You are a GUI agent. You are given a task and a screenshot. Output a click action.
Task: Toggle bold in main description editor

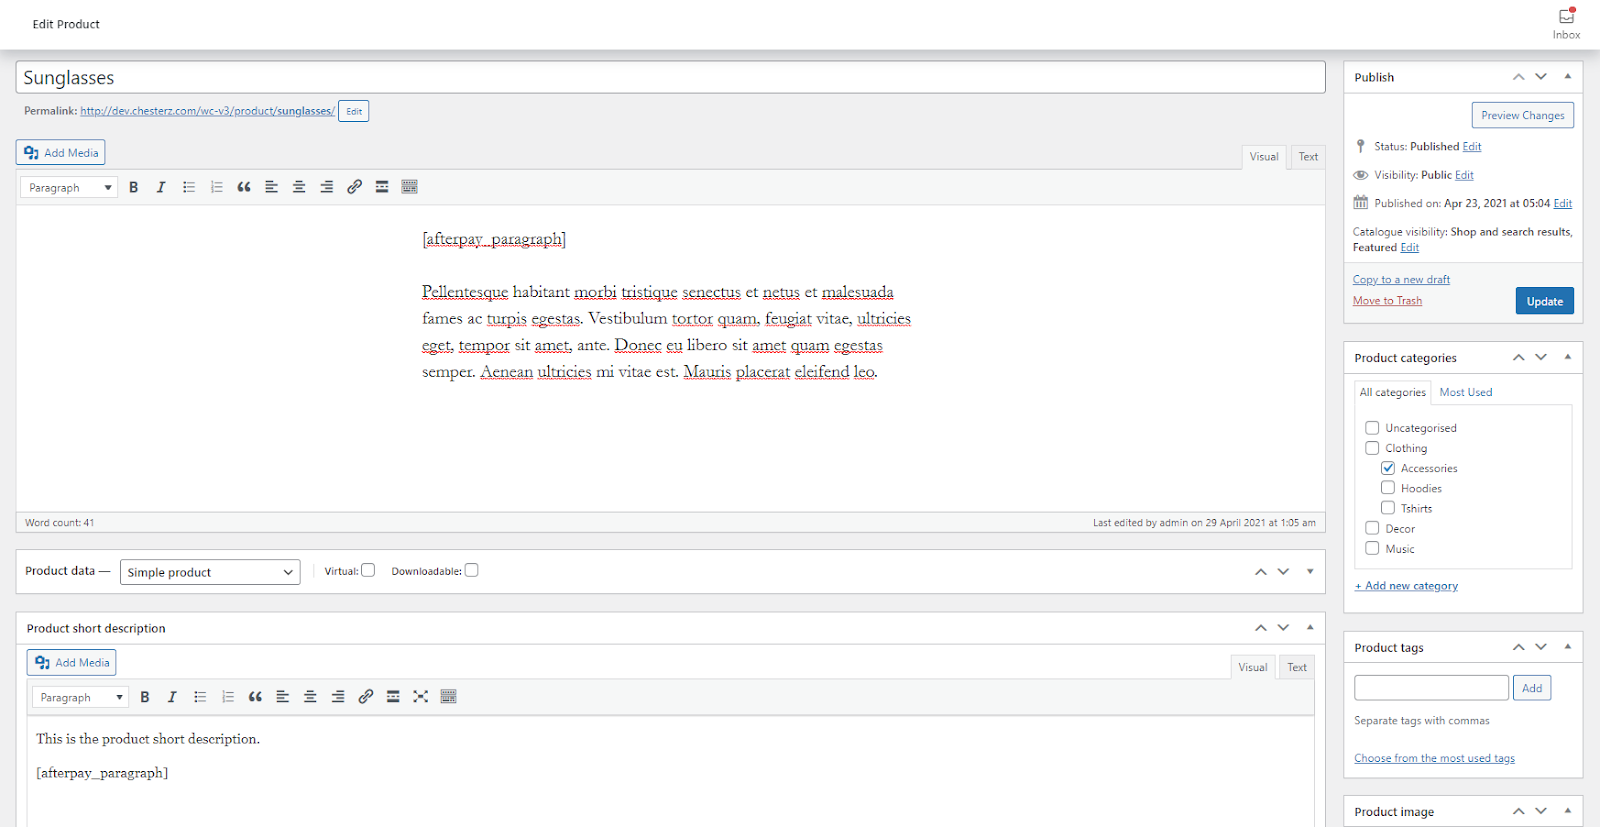pyautogui.click(x=134, y=187)
